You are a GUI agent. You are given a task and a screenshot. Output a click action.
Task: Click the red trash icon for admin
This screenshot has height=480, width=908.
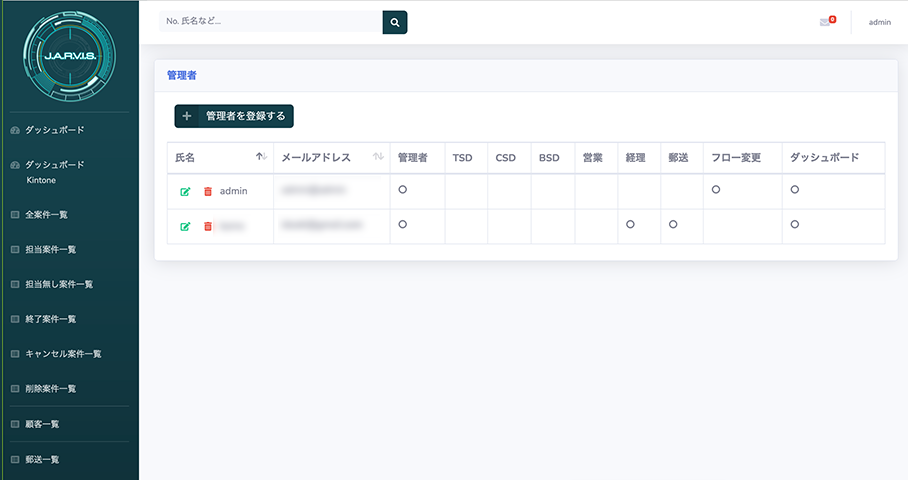(208, 191)
